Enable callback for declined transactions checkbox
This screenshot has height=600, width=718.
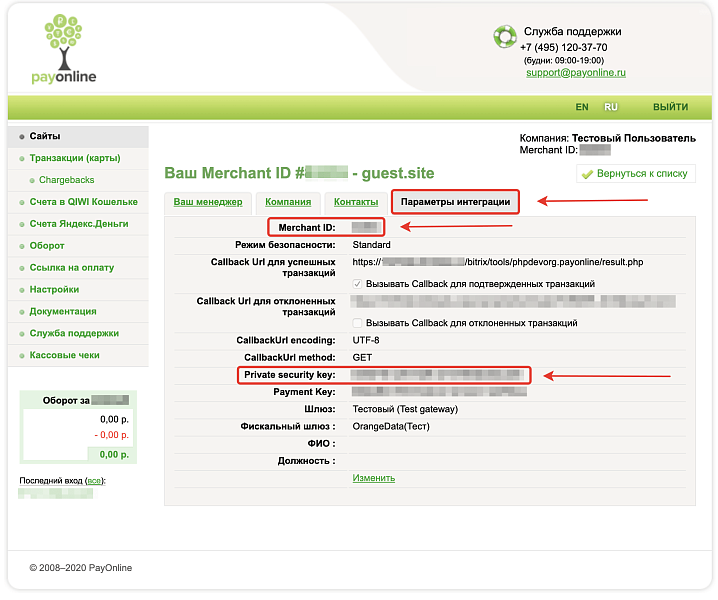[357, 323]
